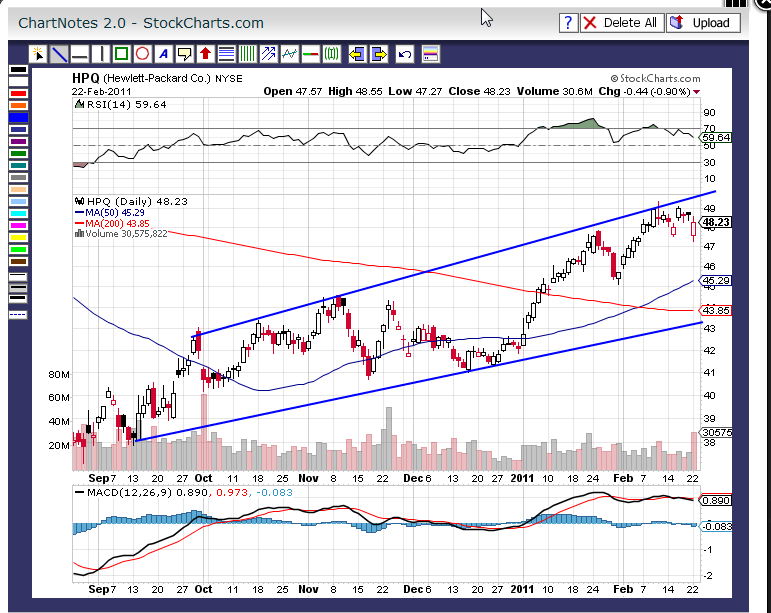Select the red up-arrow marker tool
Screen dimensions: 771x613
click(206, 54)
